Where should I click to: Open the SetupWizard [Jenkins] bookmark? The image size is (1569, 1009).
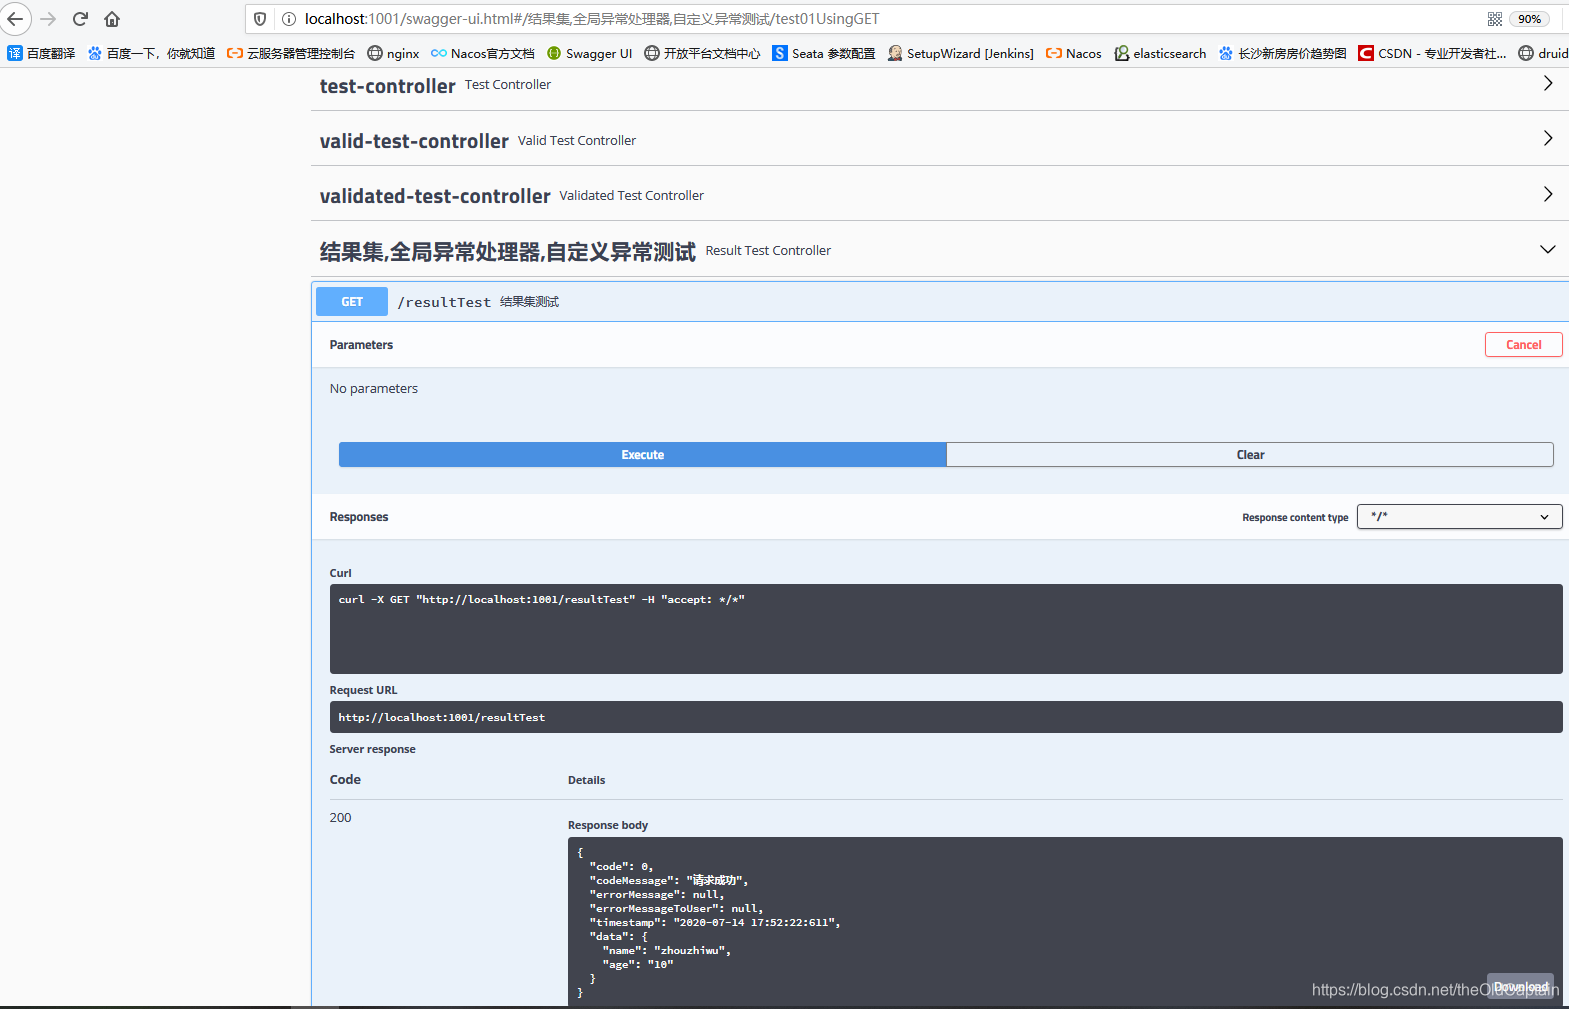(x=961, y=53)
